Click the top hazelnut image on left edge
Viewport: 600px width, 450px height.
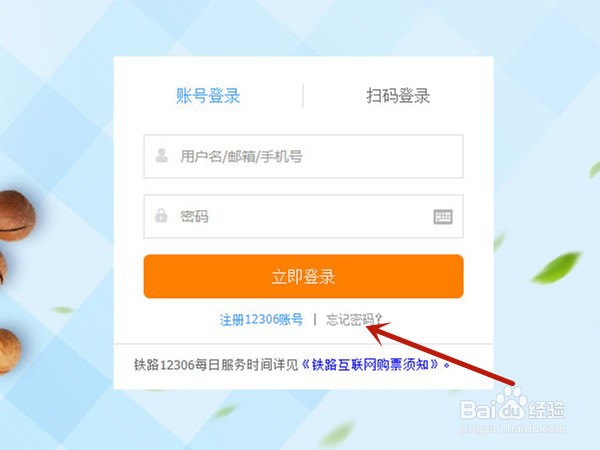(16, 215)
